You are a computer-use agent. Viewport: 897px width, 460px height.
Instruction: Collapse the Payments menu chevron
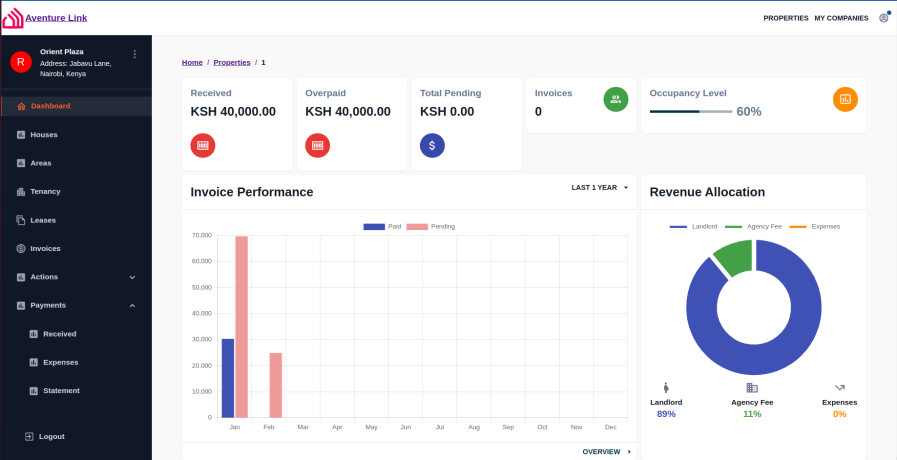point(133,306)
